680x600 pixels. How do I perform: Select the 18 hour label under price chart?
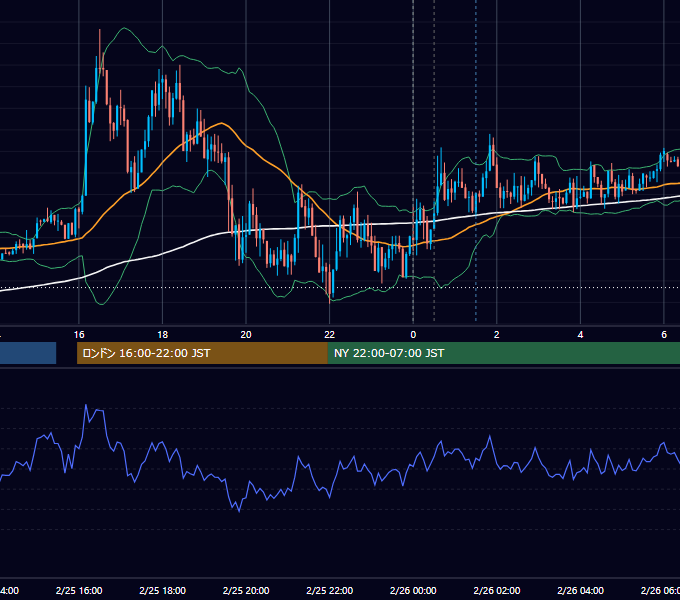coord(162,334)
